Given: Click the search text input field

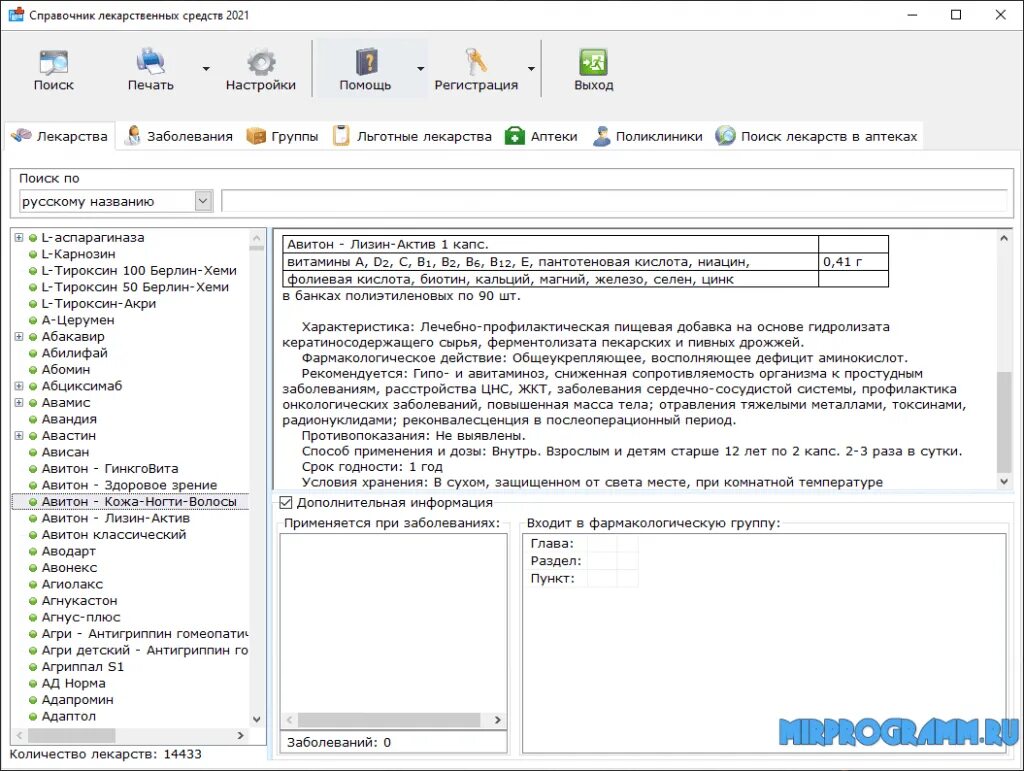Looking at the screenshot, I should click(615, 201).
